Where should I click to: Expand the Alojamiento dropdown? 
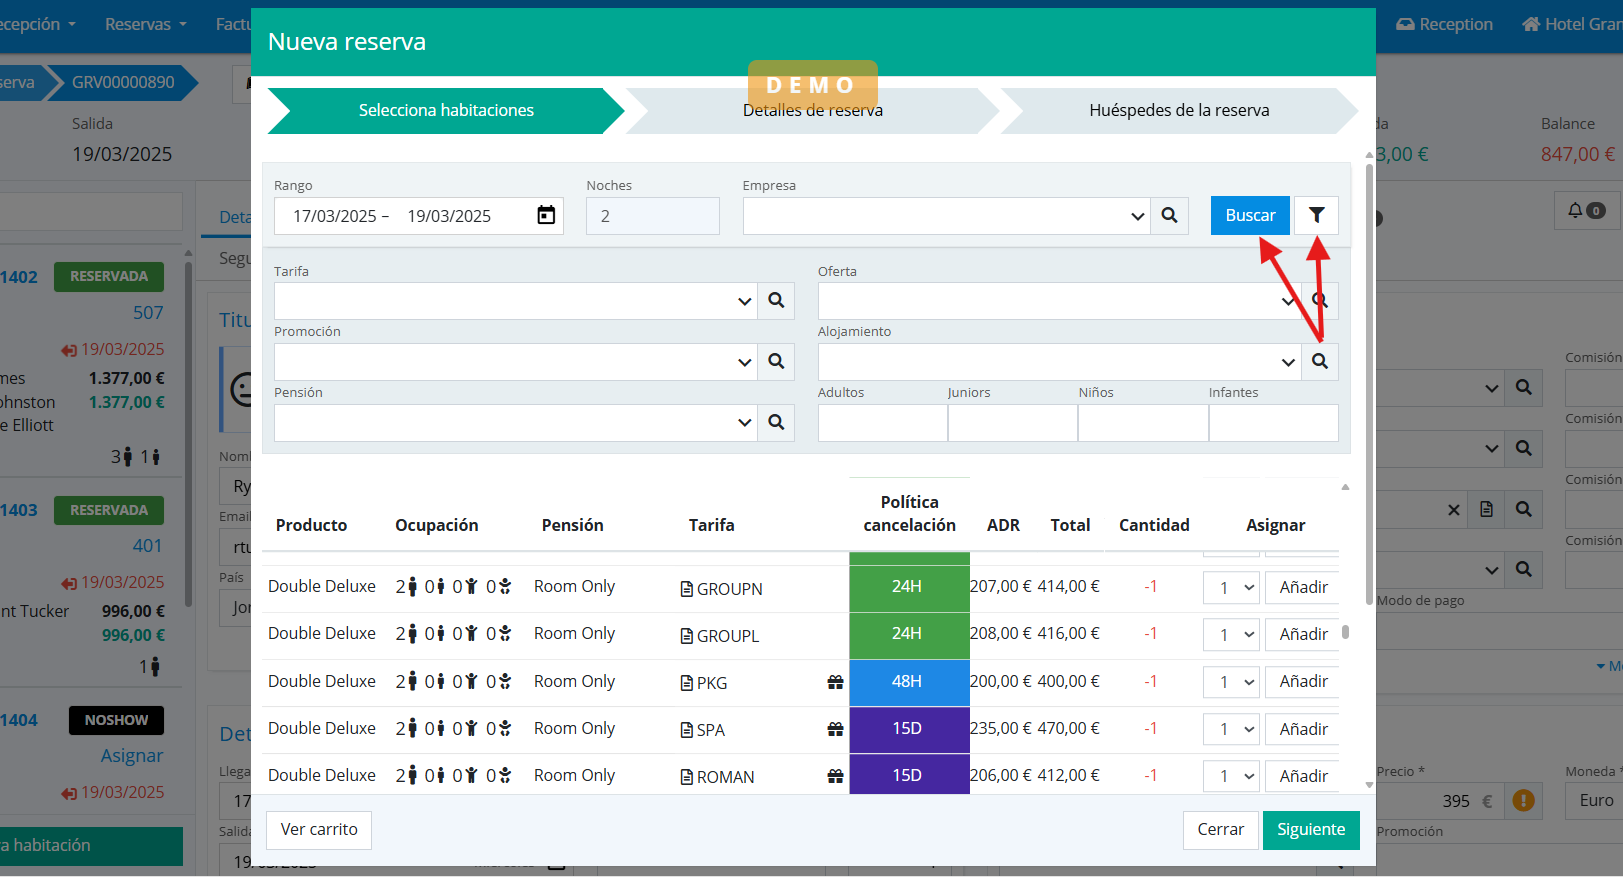click(1288, 362)
